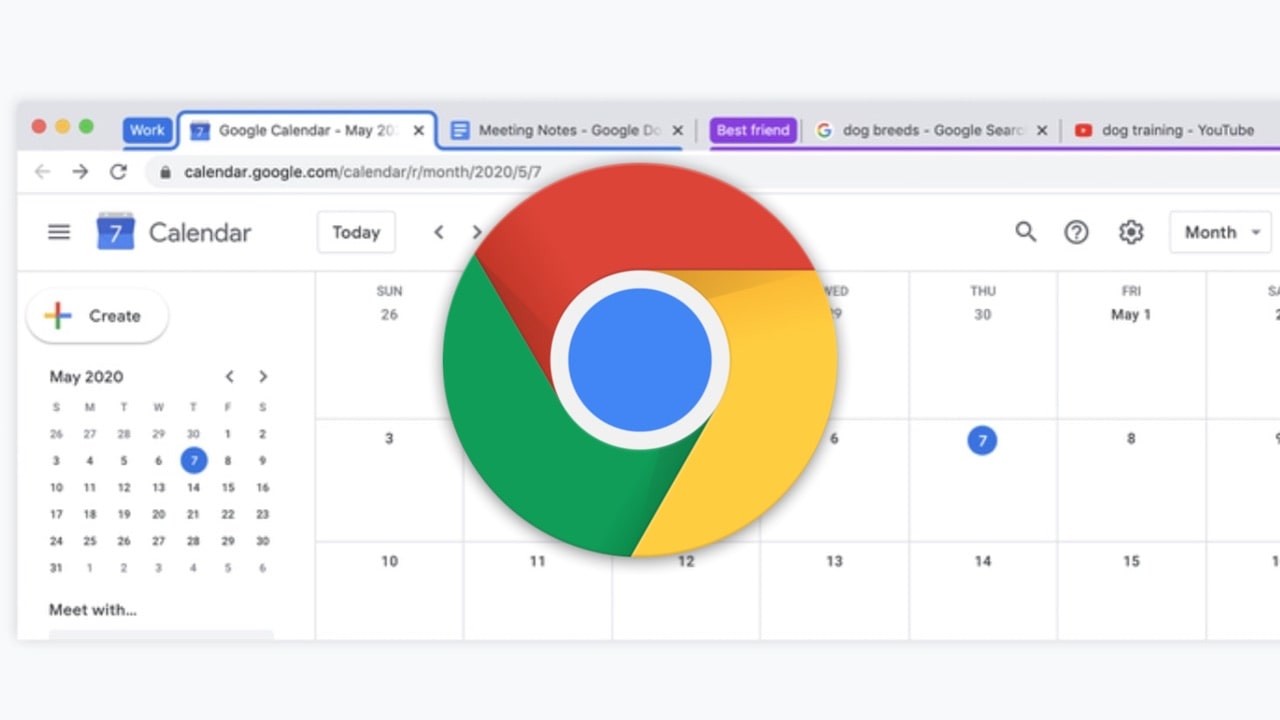The height and width of the screenshot is (720, 1280).
Task: Reload the page with the refresh icon
Action: click(118, 172)
